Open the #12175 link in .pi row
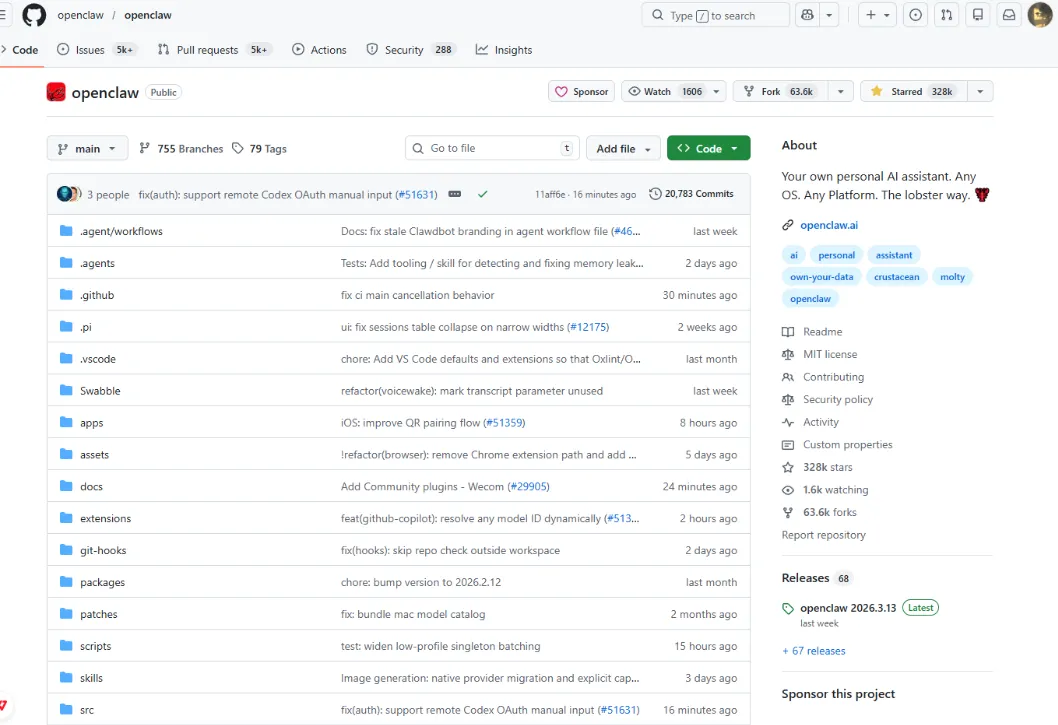The image size is (1058, 725). click(588, 327)
